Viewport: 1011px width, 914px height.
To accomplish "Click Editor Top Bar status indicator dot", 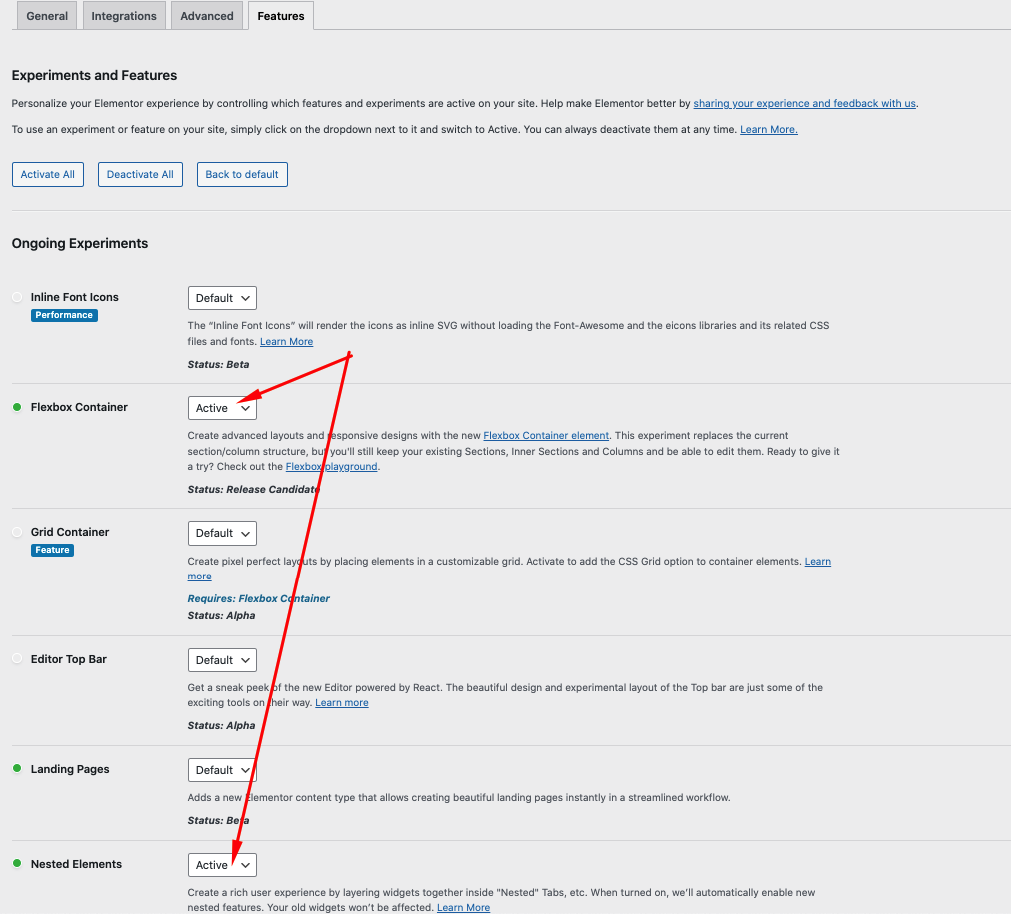I will pyautogui.click(x=17, y=659).
